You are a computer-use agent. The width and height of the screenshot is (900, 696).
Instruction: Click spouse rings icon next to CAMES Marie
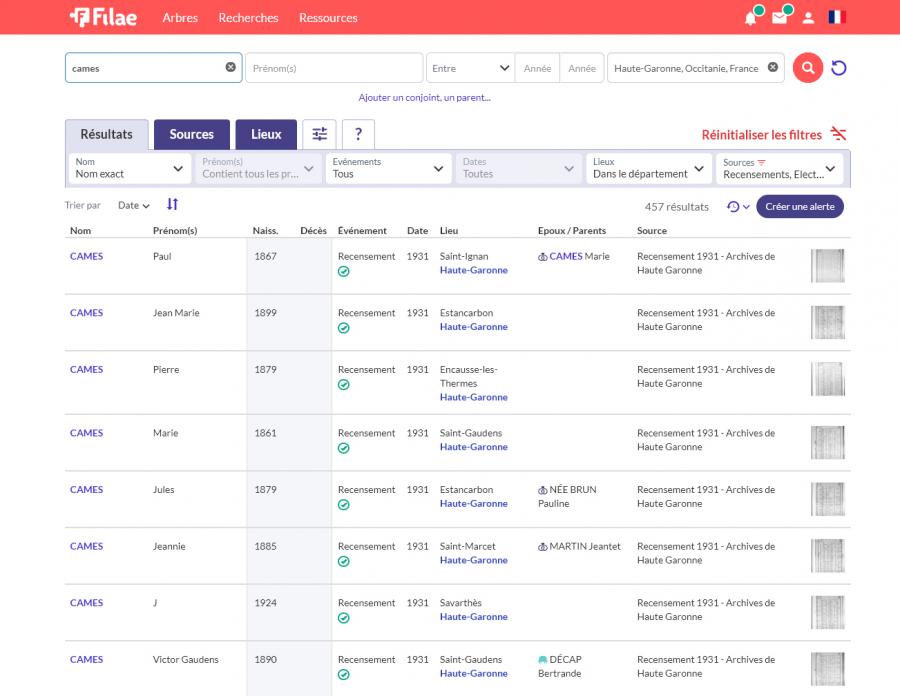(542, 257)
